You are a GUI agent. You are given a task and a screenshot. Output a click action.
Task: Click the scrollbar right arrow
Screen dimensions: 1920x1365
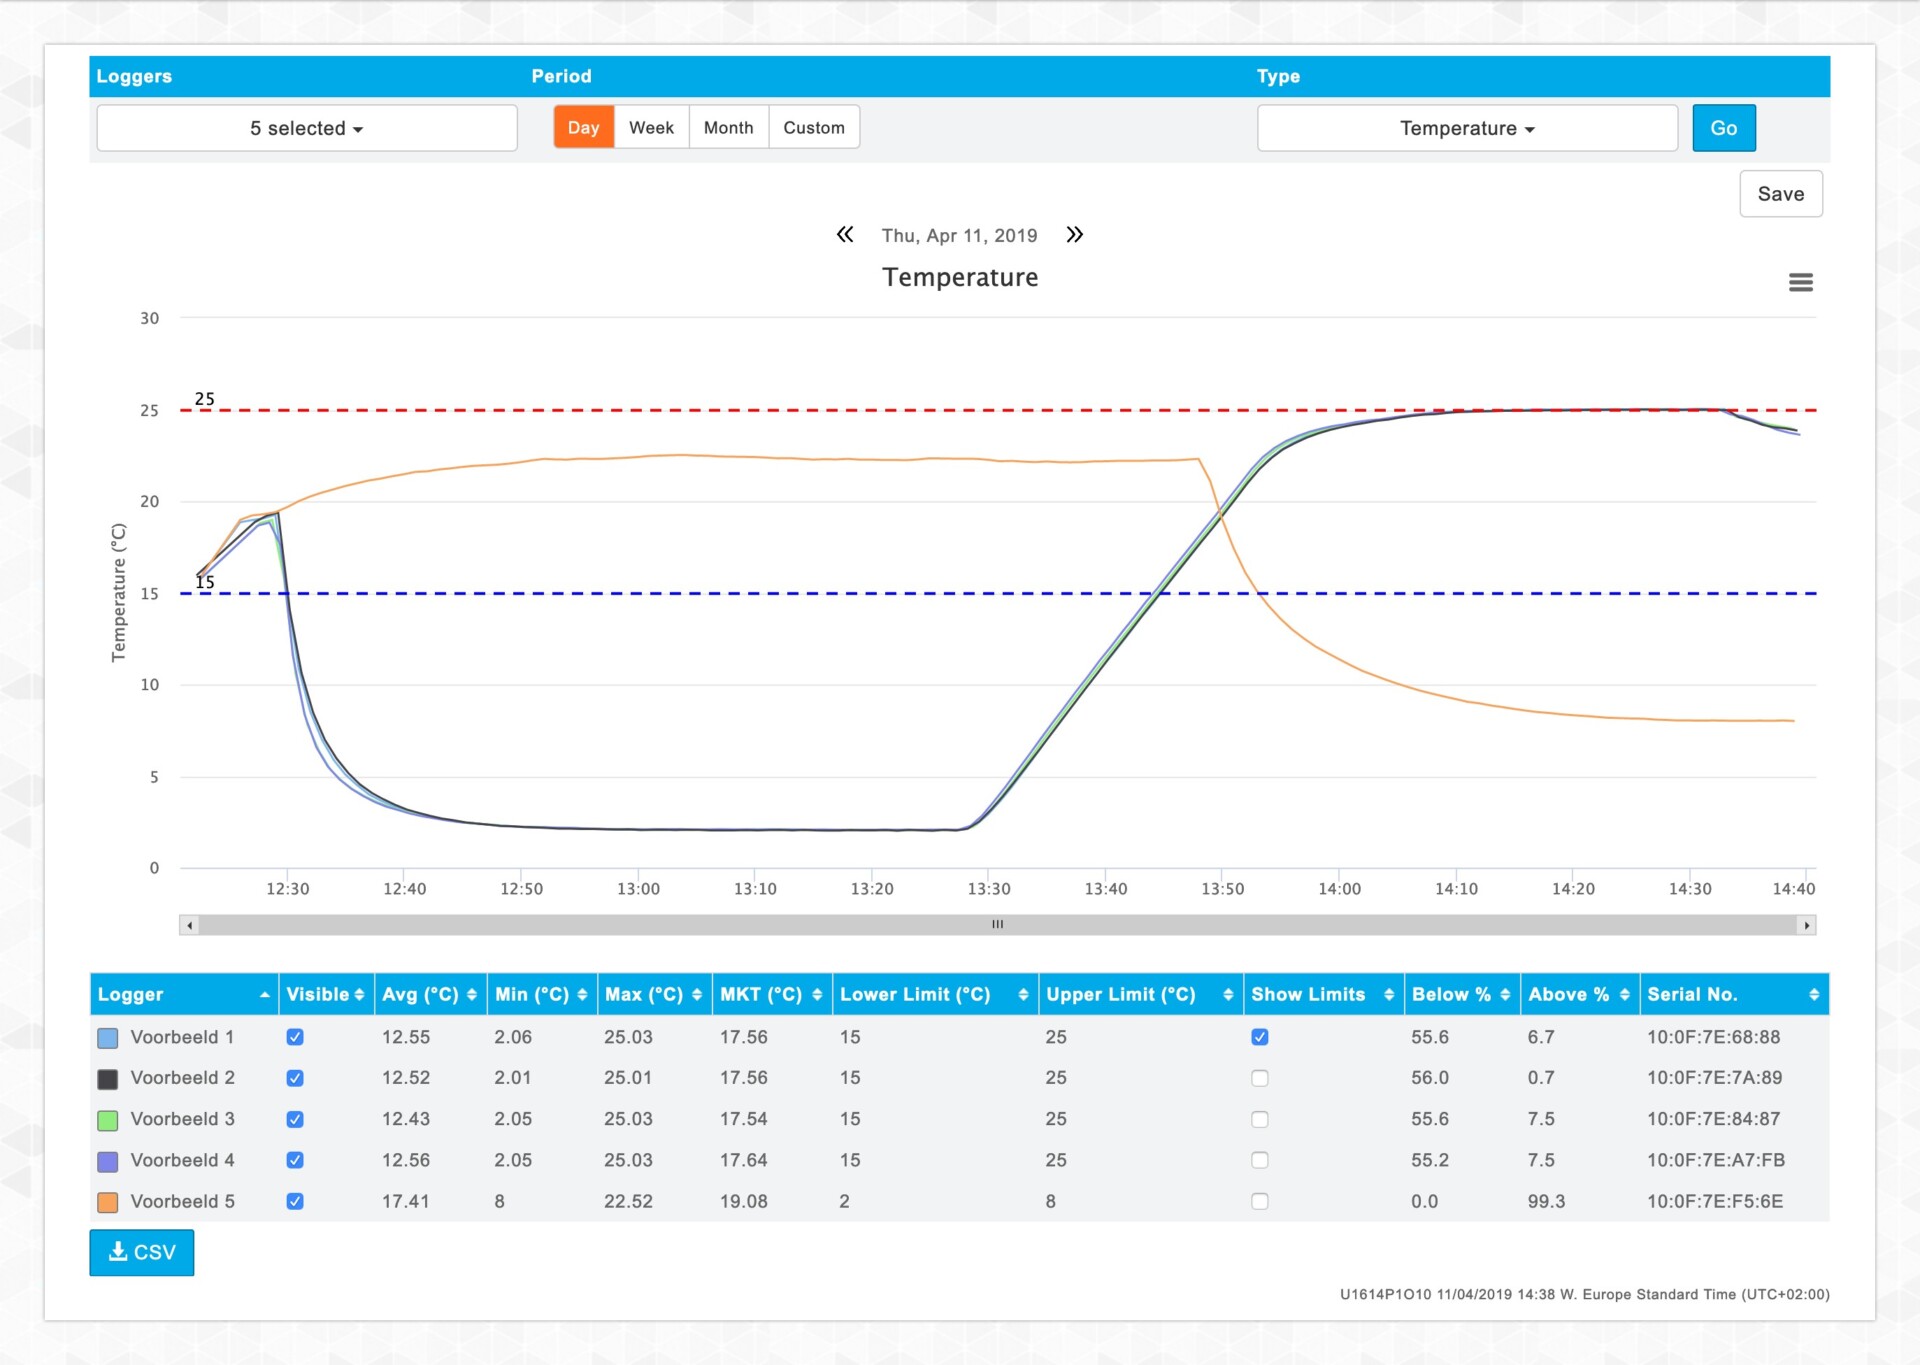1806,925
